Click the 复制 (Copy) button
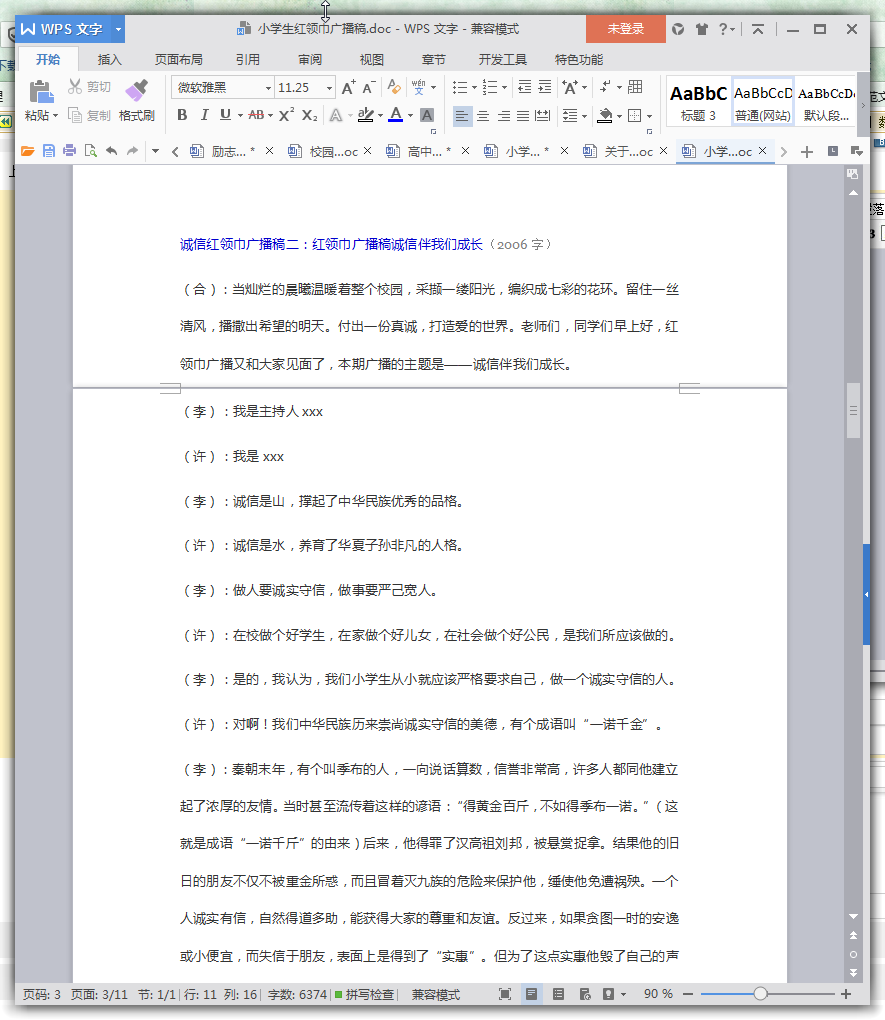 point(90,116)
